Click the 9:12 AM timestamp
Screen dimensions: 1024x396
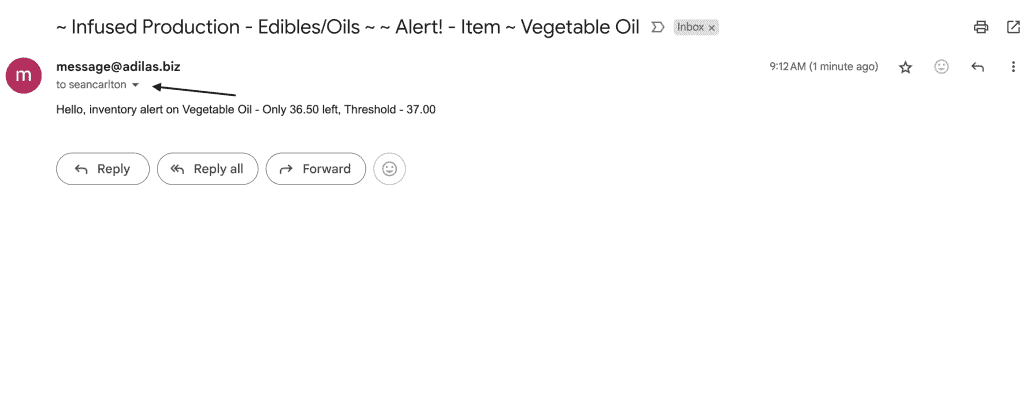pyautogui.click(x=824, y=67)
